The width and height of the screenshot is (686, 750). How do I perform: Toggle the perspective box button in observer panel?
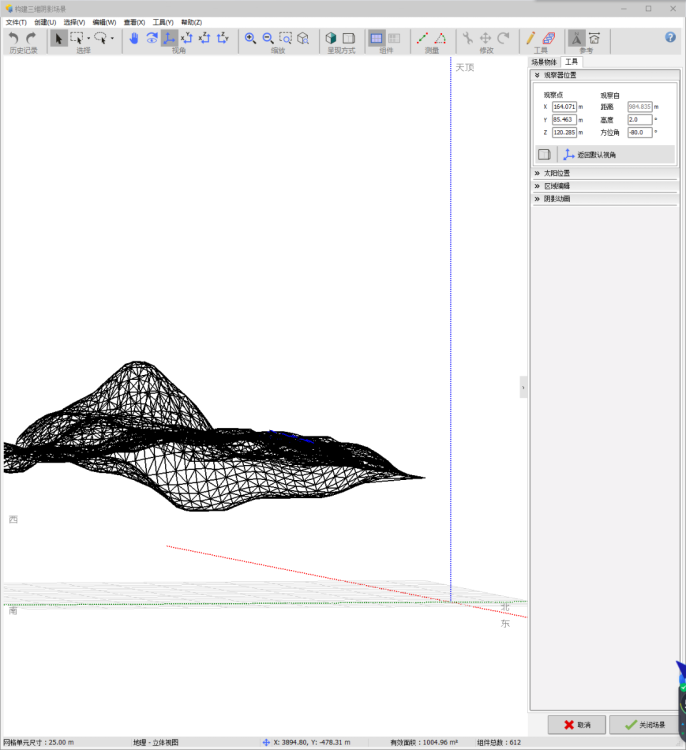[x=544, y=154]
